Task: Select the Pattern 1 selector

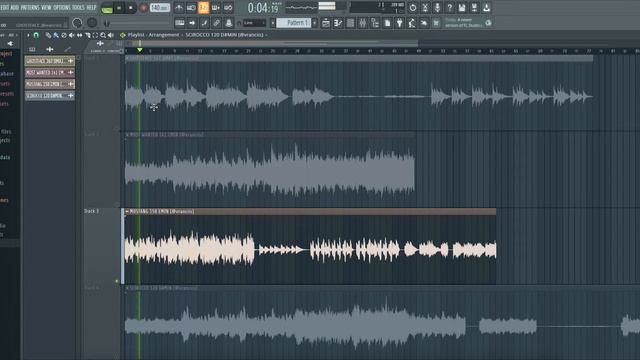Action: tap(294, 23)
